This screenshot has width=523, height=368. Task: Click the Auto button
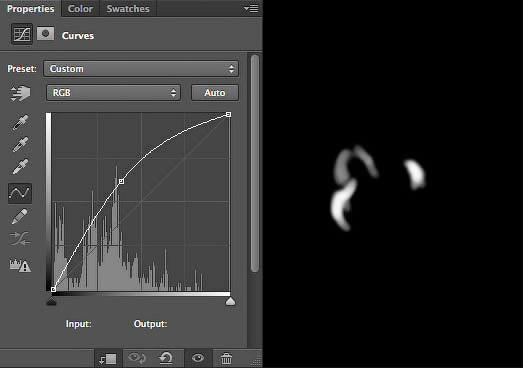215,93
